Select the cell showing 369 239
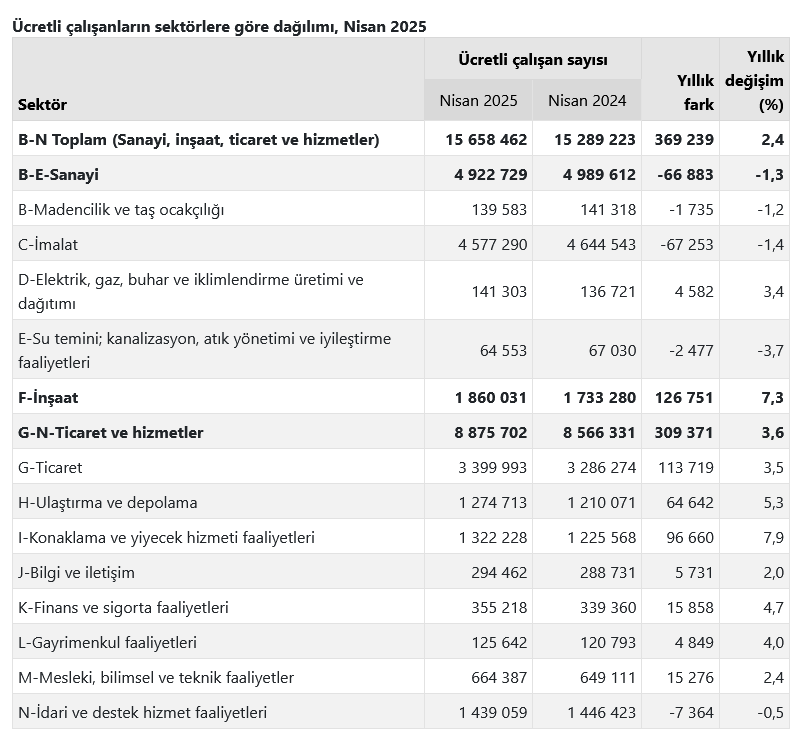This screenshot has width=801, height=745. click(x=684, y=139)
